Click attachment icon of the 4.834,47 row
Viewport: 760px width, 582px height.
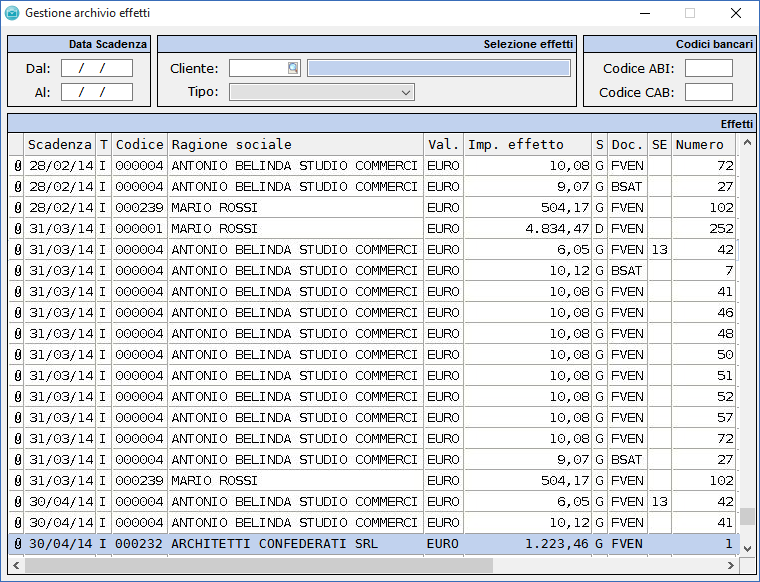17,228
